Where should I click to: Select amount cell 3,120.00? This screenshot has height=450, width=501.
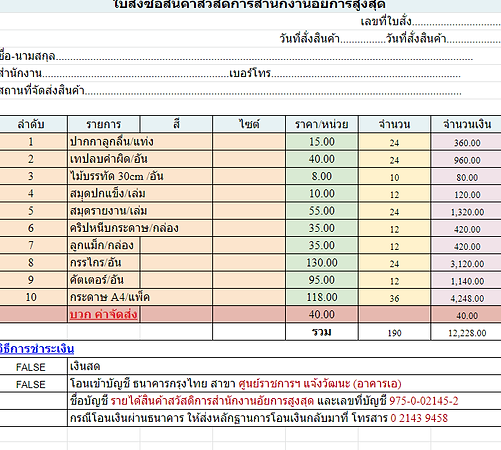point(466,263)
